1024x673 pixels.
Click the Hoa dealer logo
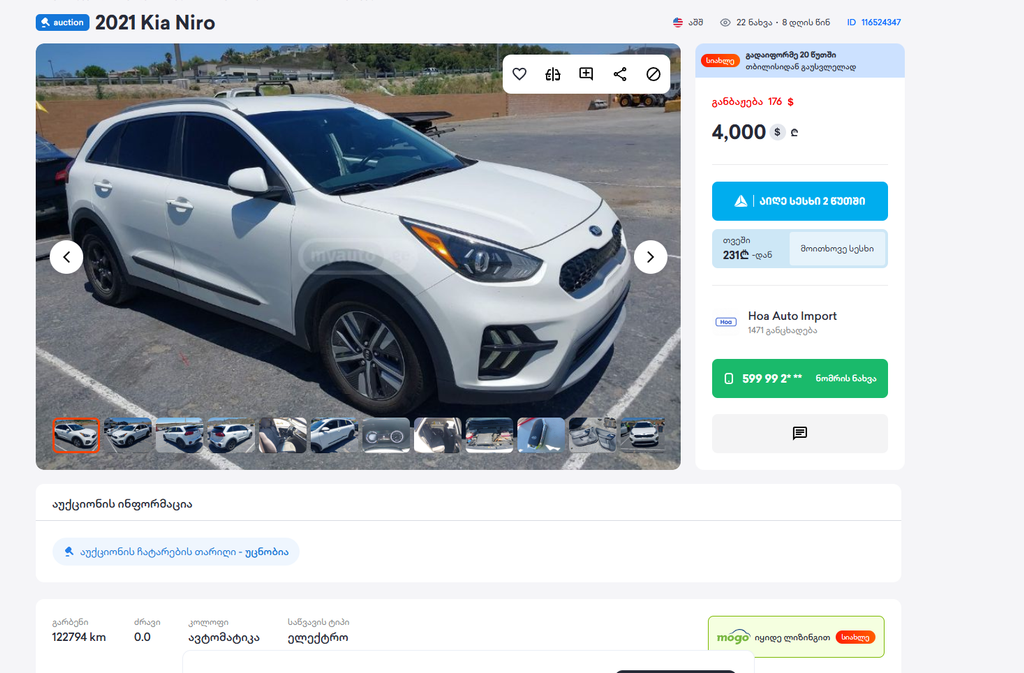pyautogui.click(x=726, y=322)
